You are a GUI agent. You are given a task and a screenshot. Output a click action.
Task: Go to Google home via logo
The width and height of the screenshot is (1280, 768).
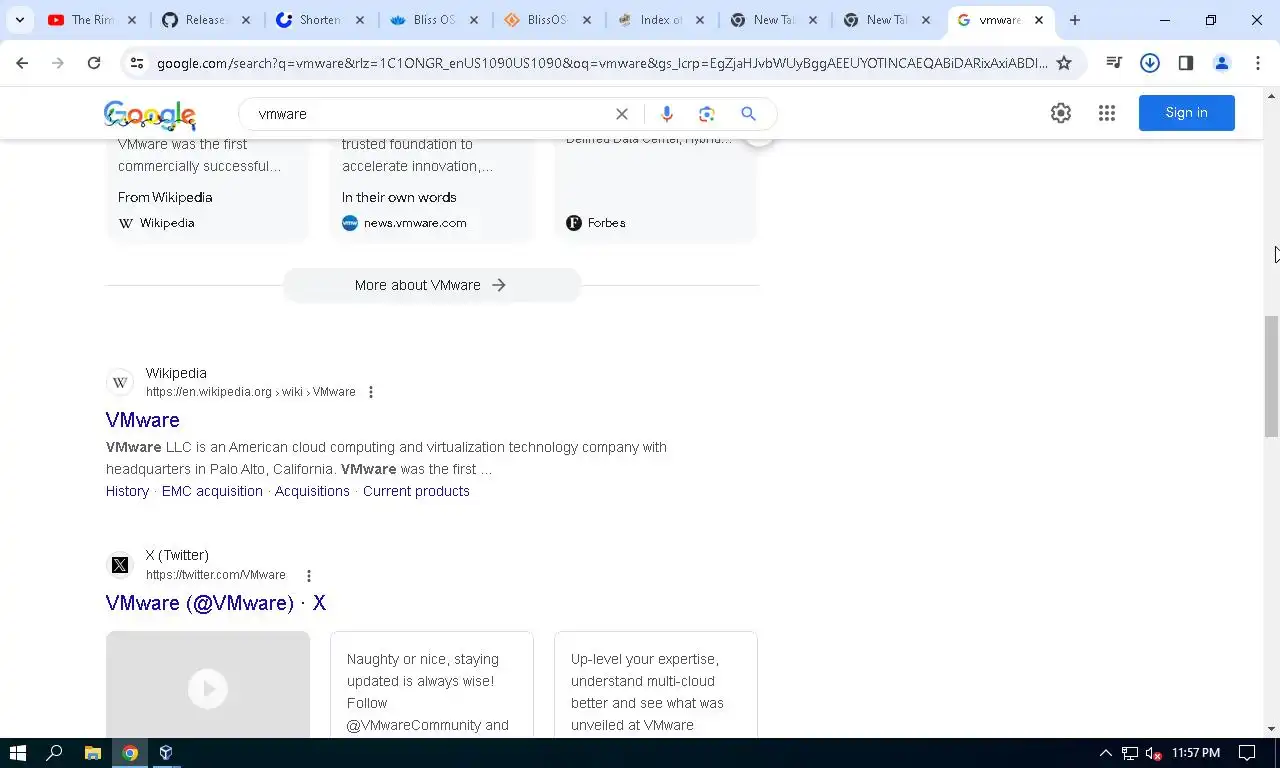click(150, 115)
